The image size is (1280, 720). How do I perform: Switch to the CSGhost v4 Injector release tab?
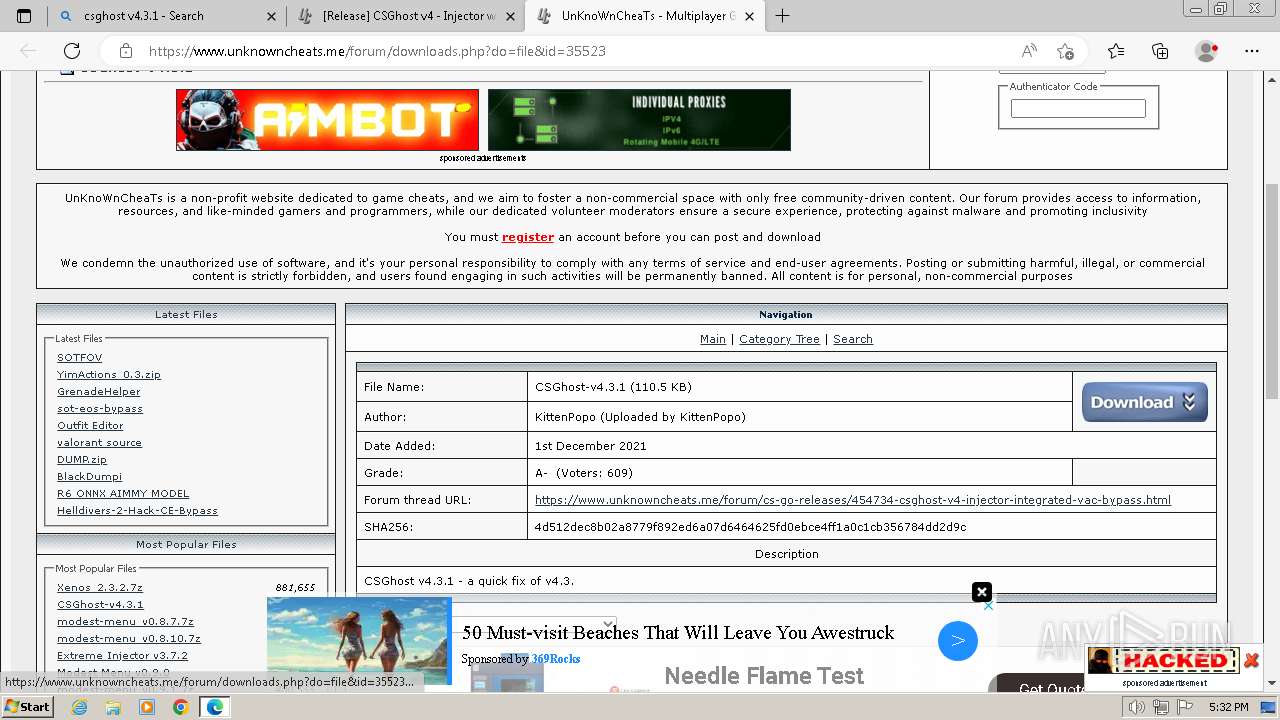405,16
